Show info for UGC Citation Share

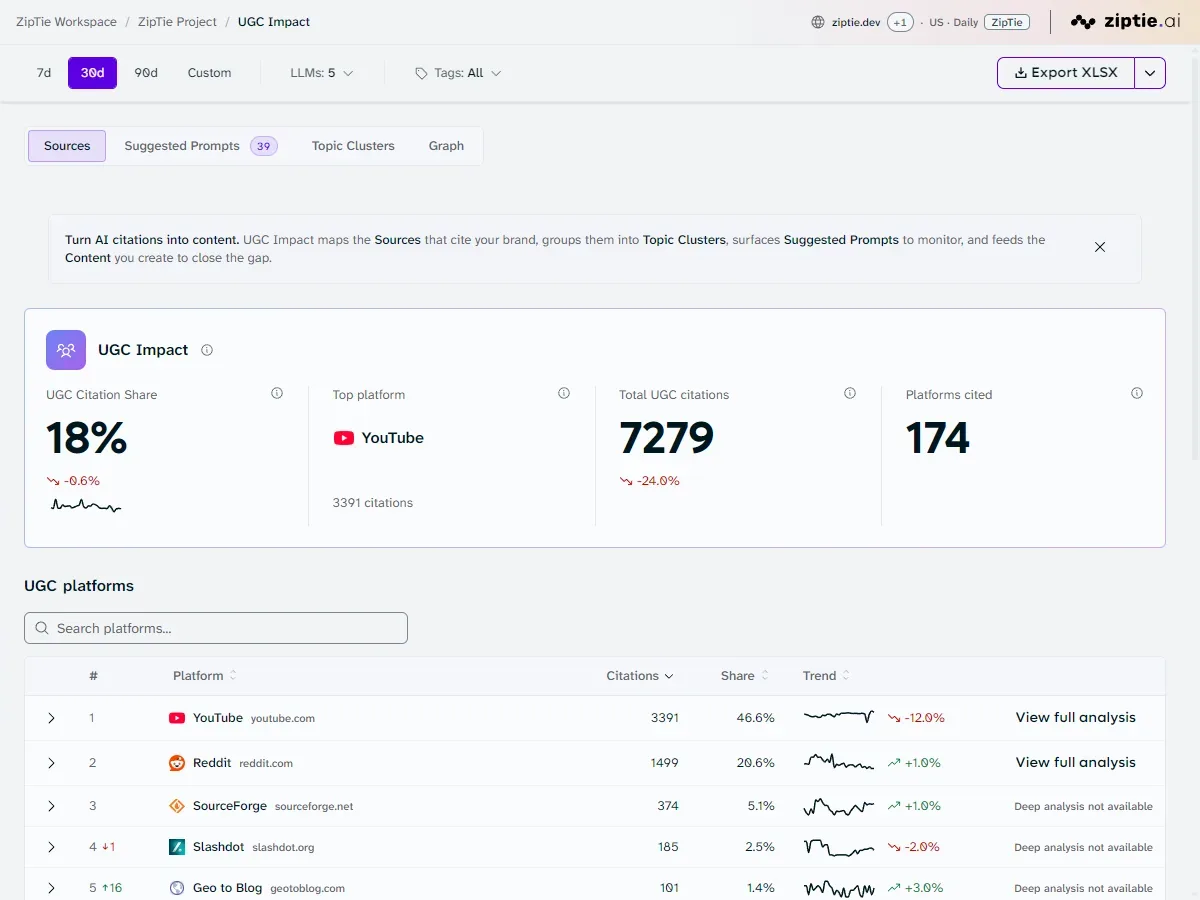click(x=277, y=394)
